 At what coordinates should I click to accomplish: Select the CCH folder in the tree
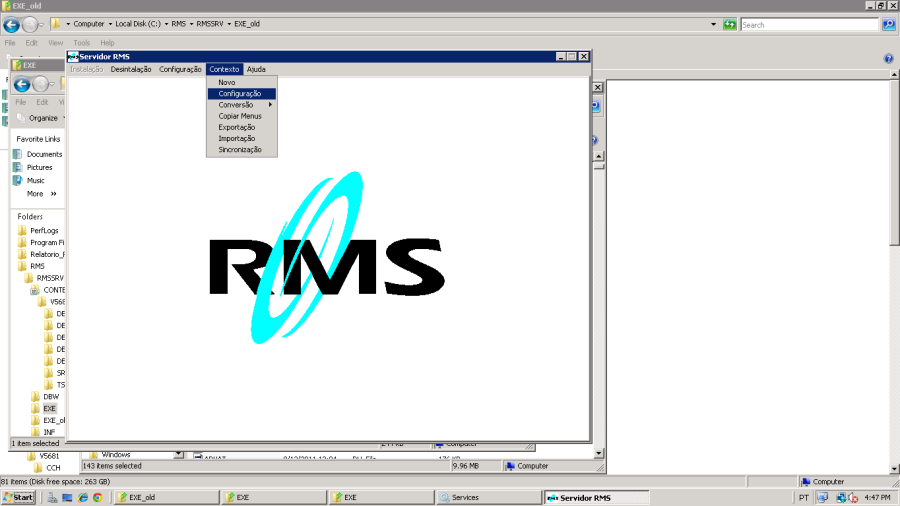pos(53,468)
